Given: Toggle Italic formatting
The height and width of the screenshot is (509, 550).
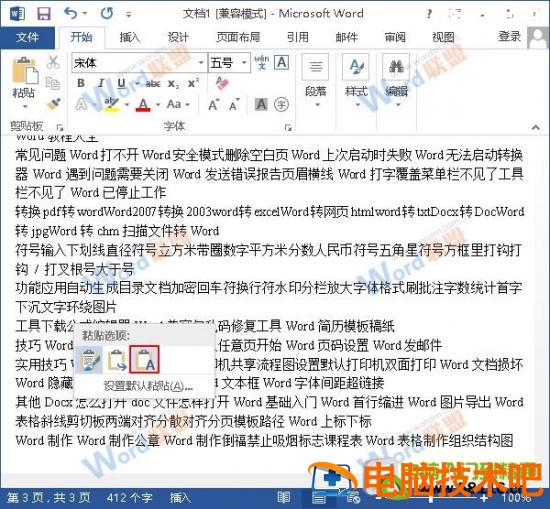Looking at the screenshot, I should 101,83.
